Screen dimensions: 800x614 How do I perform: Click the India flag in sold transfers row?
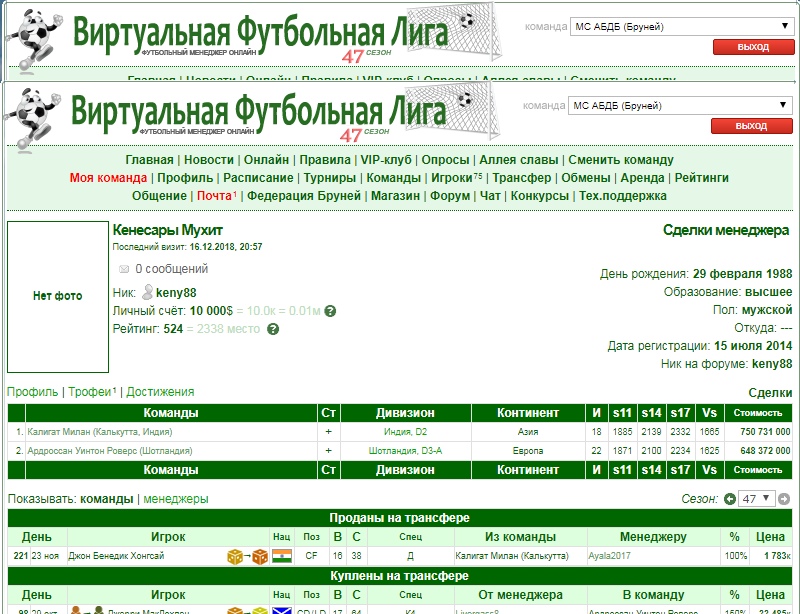tap(281, 556)
